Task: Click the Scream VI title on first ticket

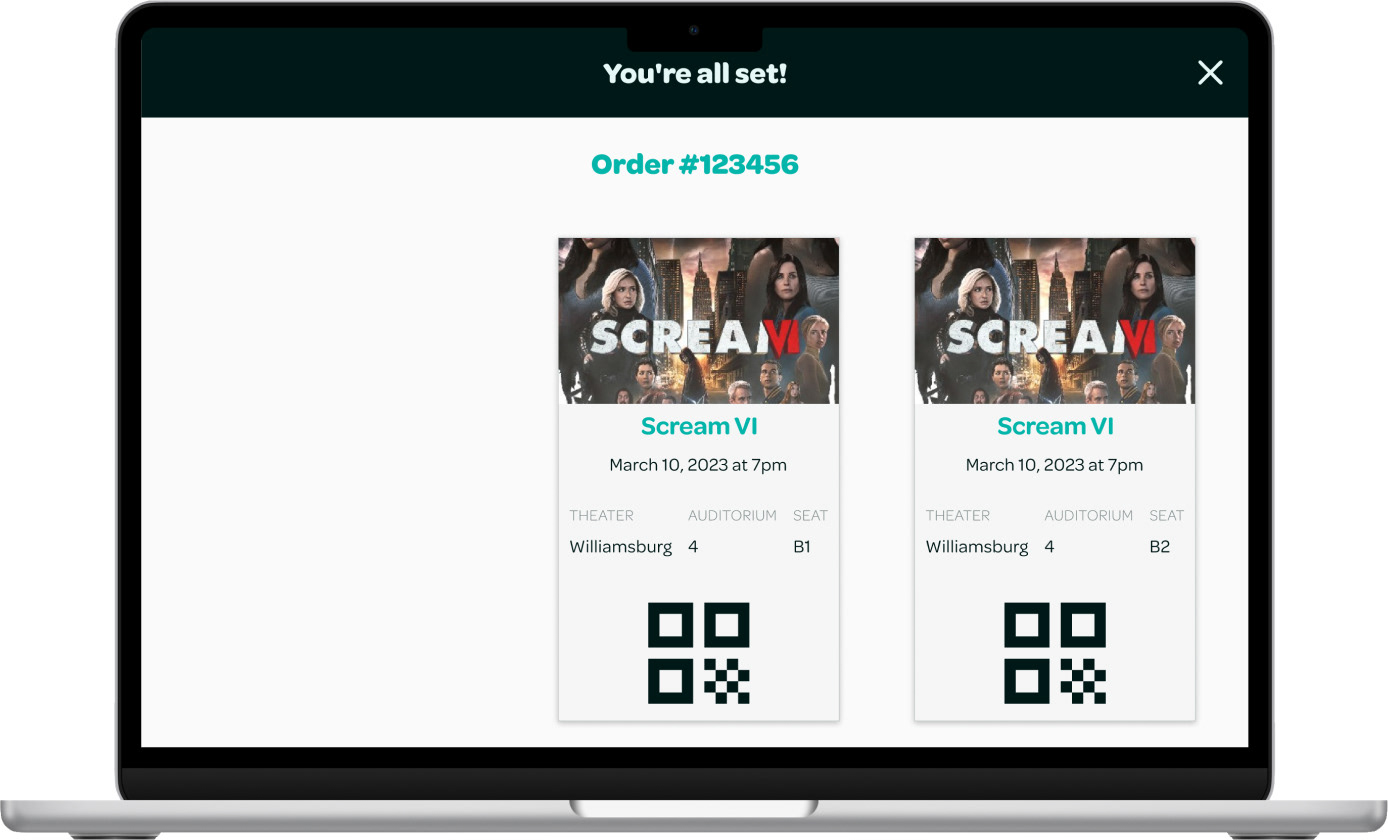Action: [699, 426]
